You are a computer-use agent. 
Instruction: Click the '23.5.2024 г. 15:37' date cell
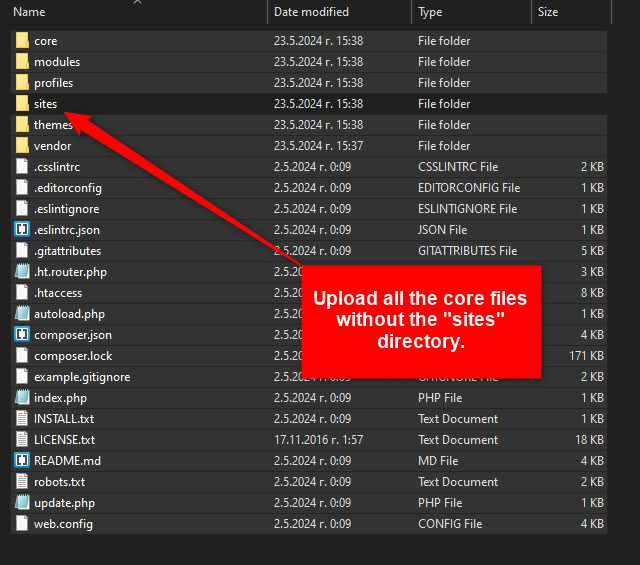pyautogui.click(x=318, y=146)
